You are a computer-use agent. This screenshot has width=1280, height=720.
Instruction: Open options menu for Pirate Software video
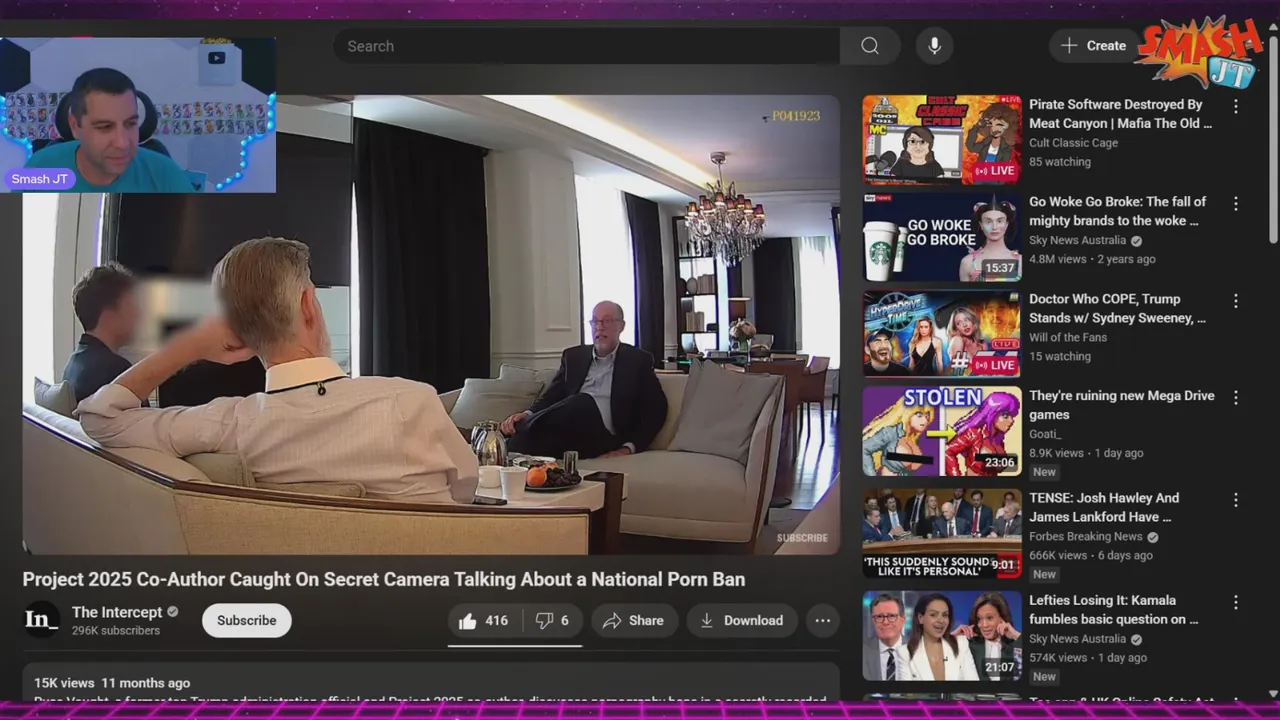[x=1236, y=106]
